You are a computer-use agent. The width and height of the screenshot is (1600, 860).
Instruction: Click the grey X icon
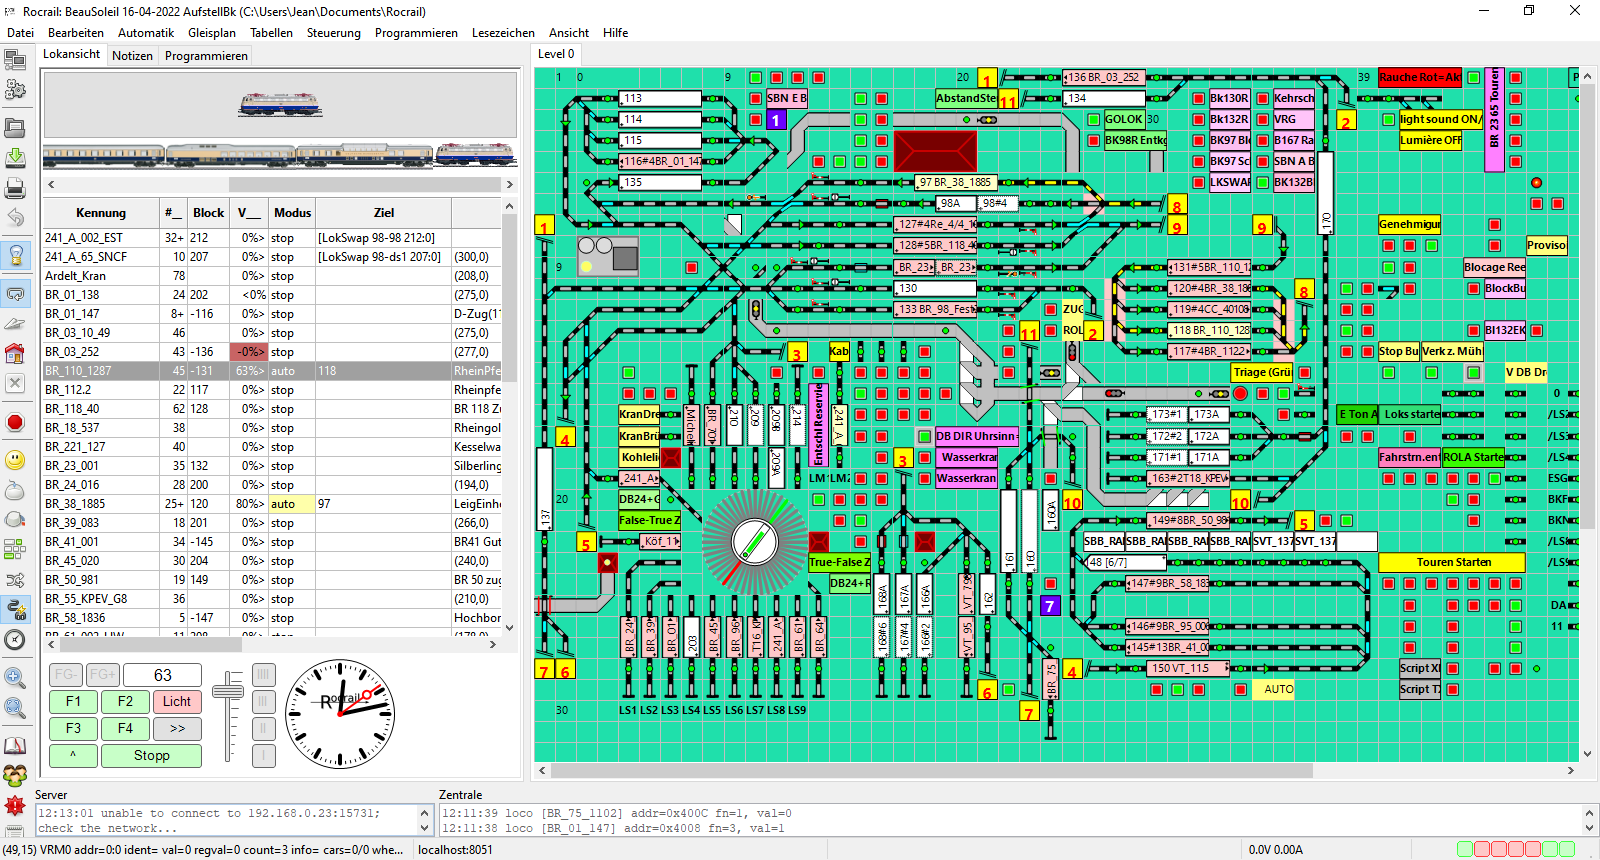(x=15, y=383)
